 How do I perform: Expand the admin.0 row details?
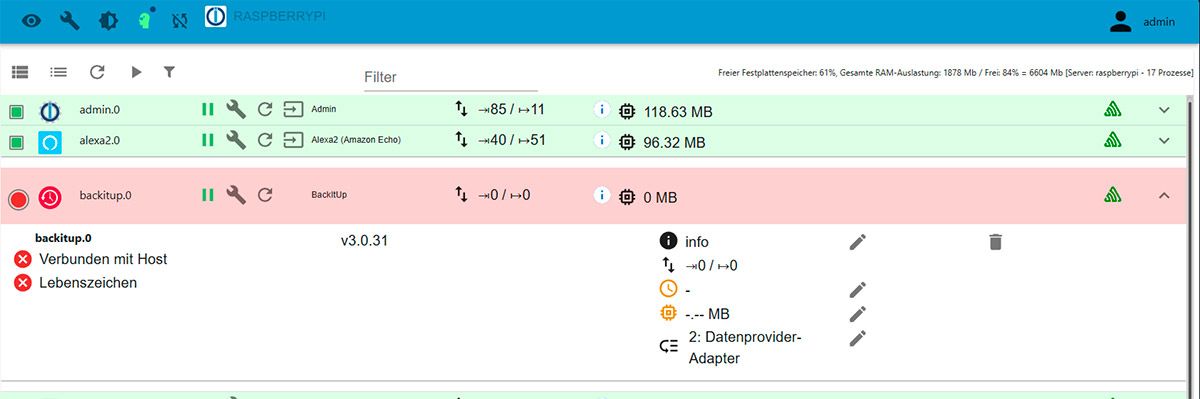(x=1164, y=110)
